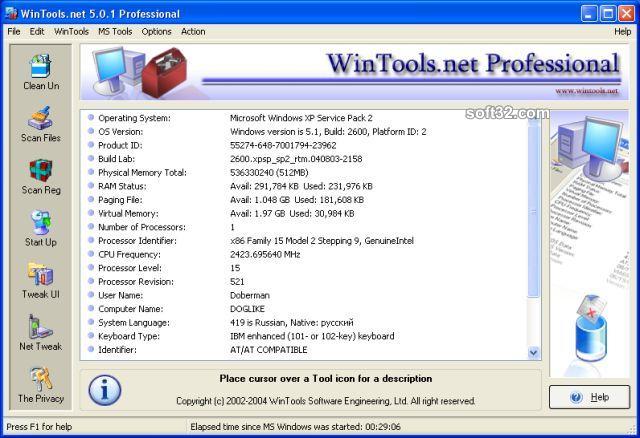Click the copyright notice text
Screen dimensions: 640x438
click(x=326, y=401)
